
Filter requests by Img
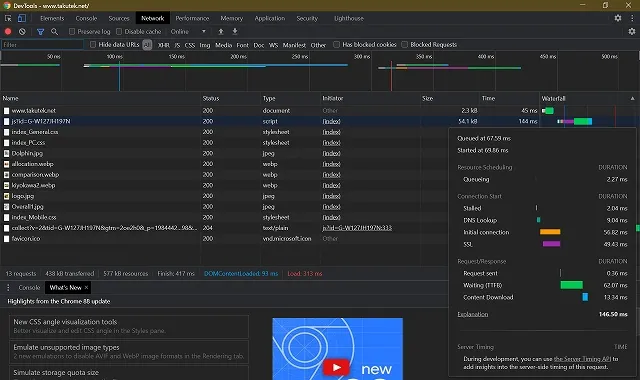[205, 45]
